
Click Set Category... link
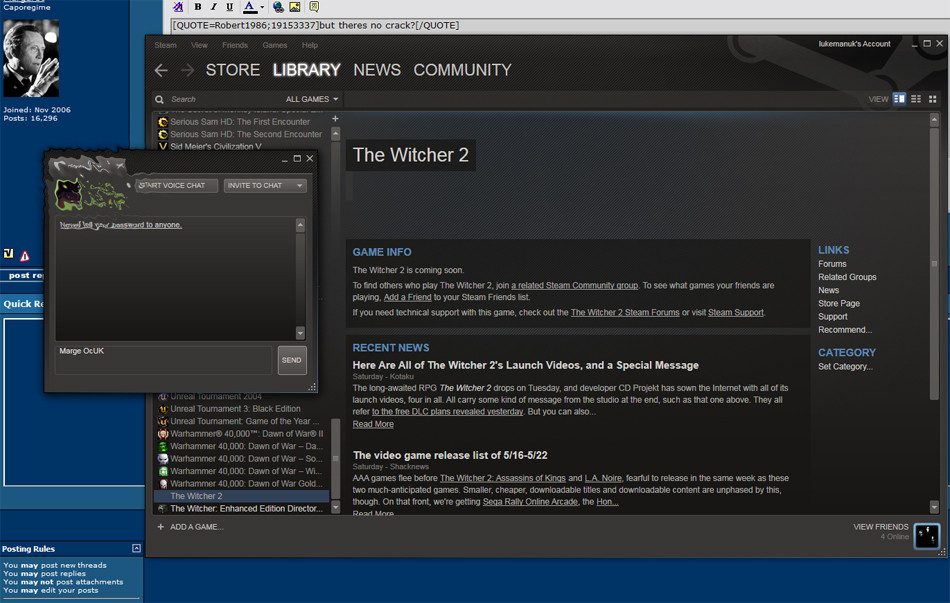845,367
